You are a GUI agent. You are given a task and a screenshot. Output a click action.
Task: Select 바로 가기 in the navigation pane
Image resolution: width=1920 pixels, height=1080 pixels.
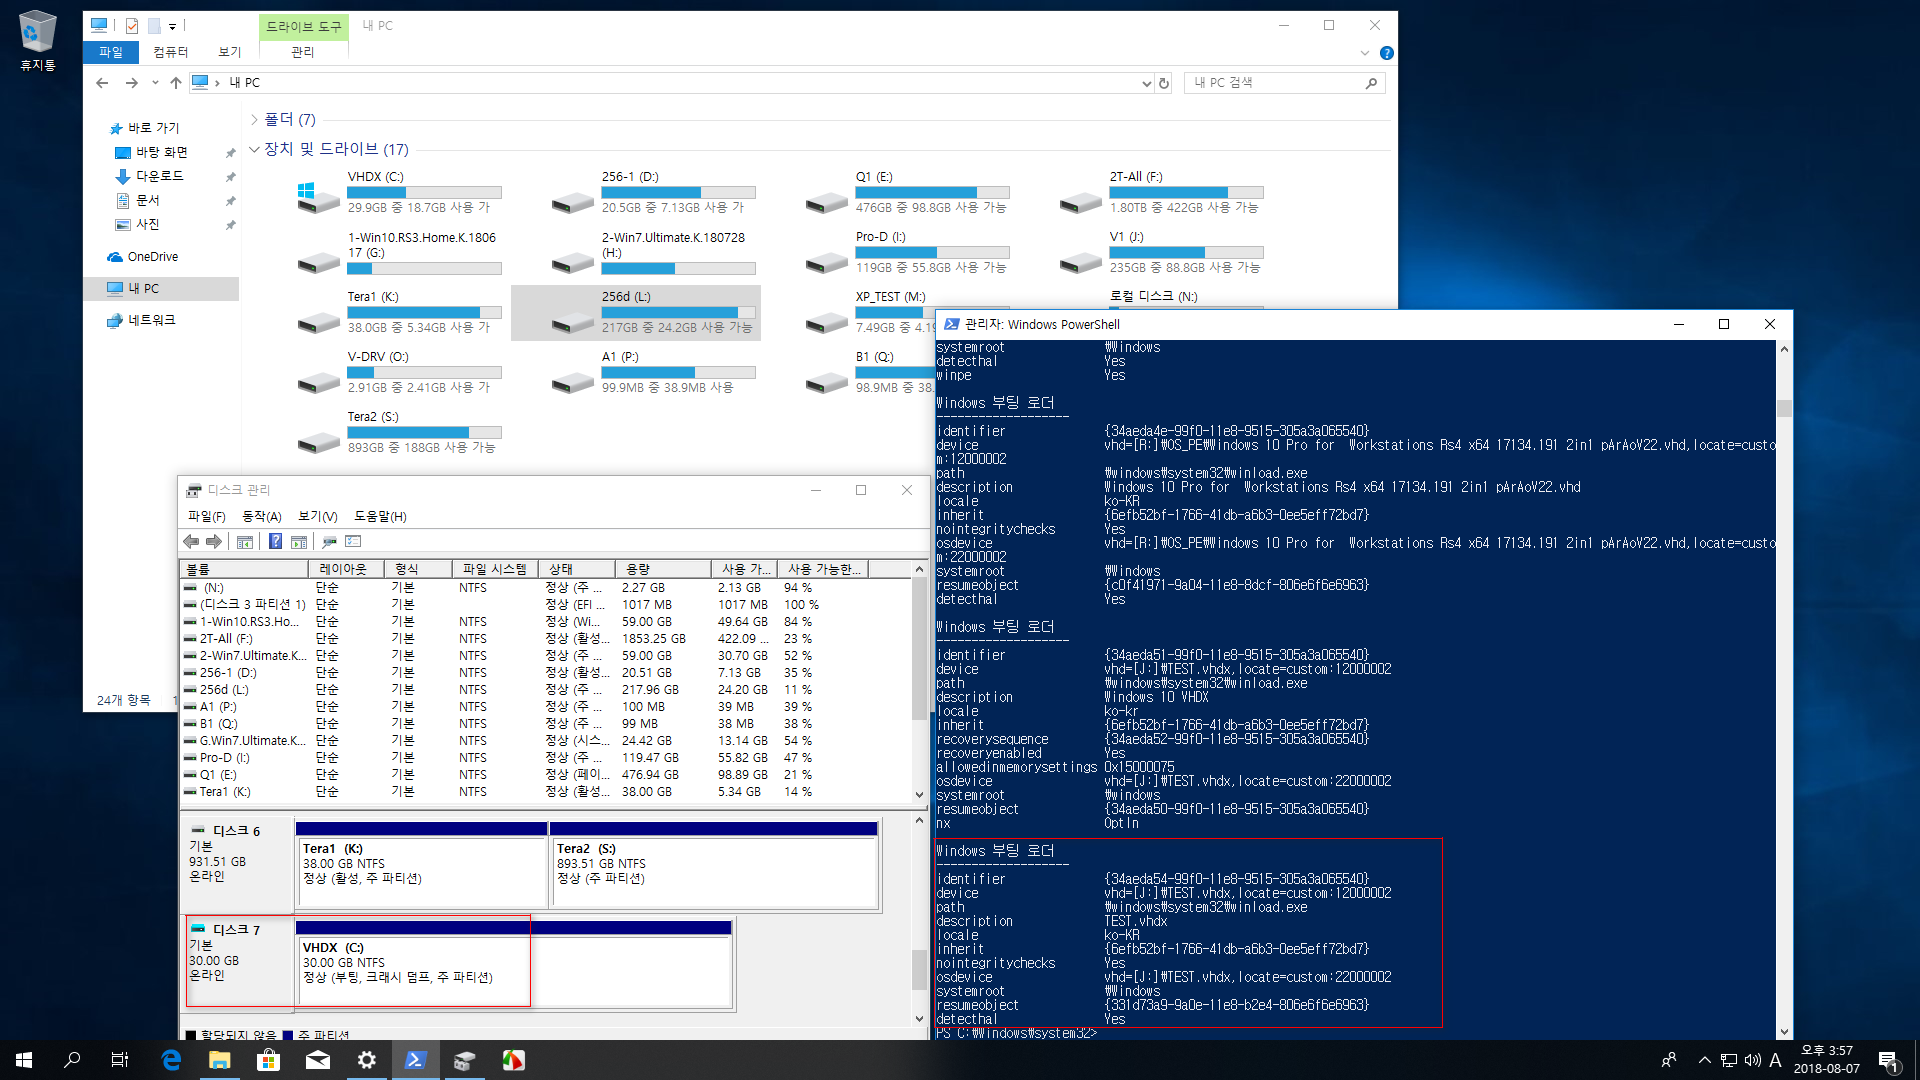[153, 128]
